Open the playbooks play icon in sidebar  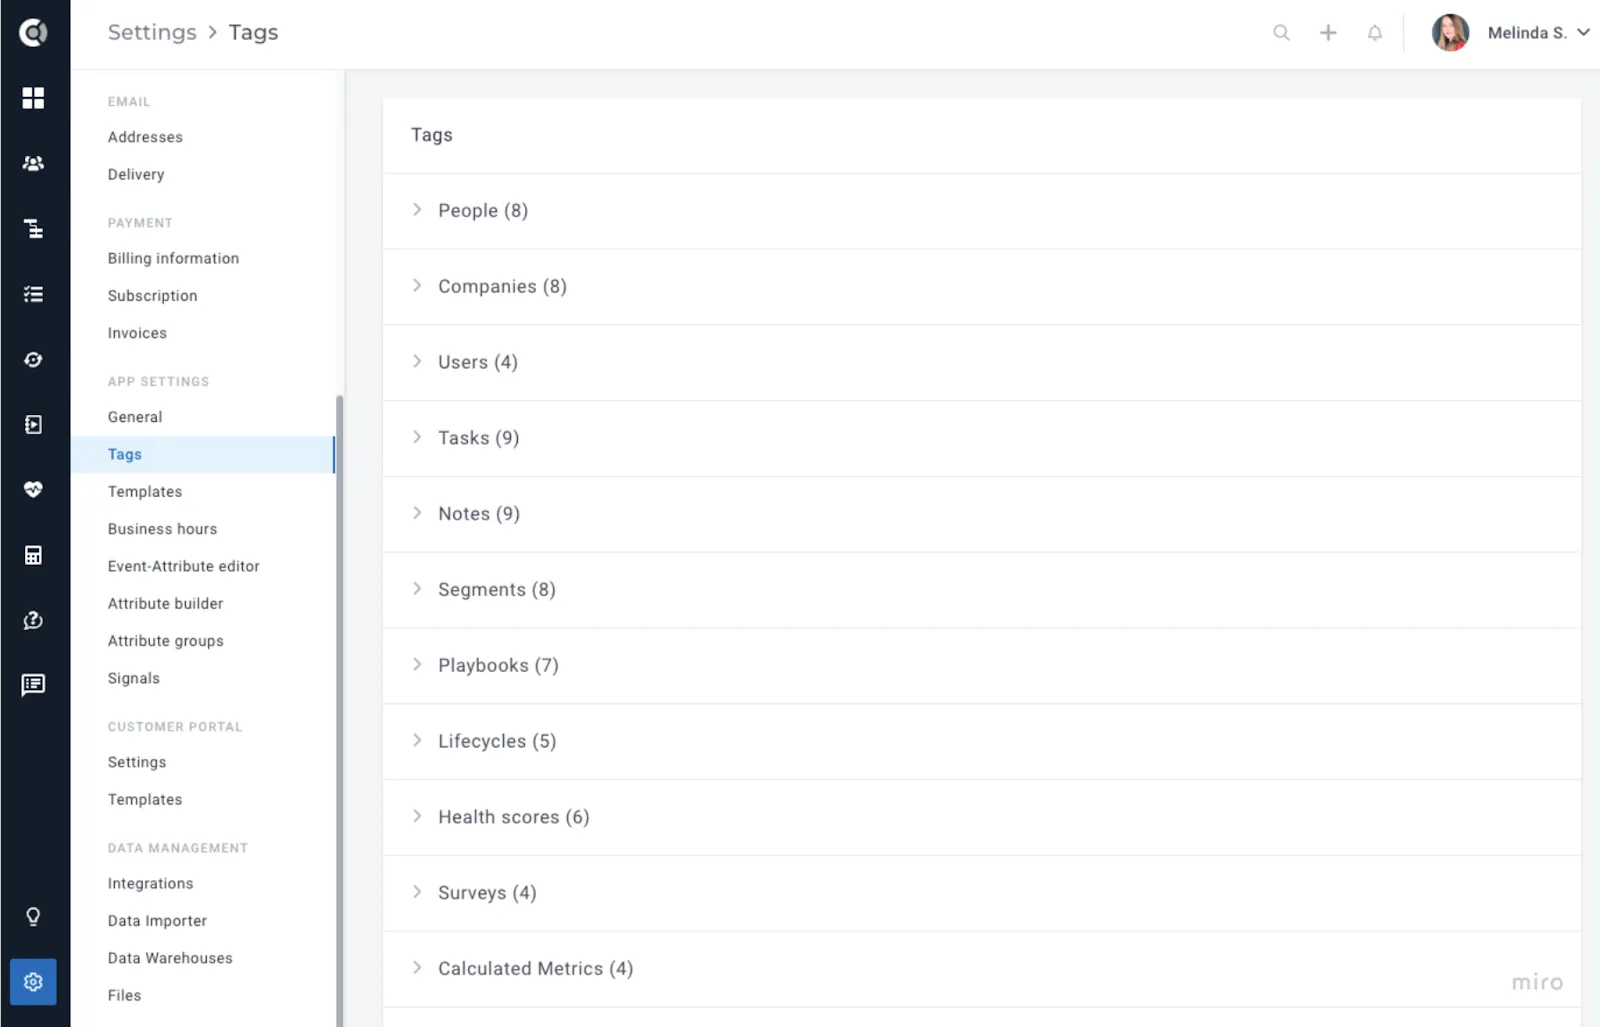(33, 425)
